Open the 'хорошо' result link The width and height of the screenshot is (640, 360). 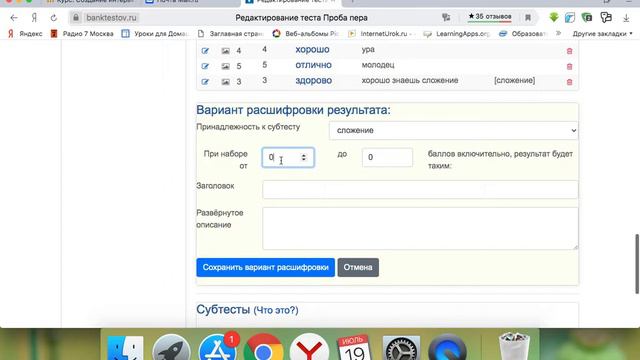click(x=312, y=49)
